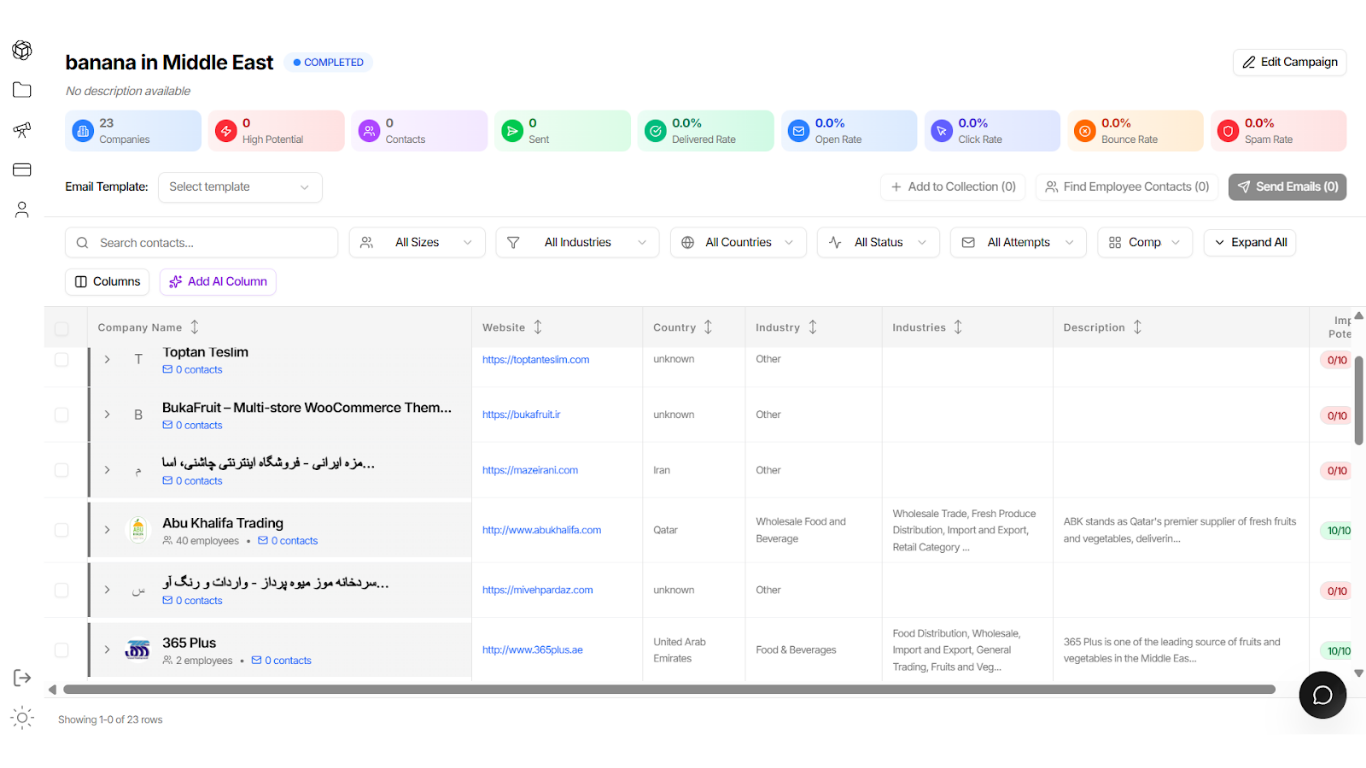Viewport: 1366px width, 768px height.
Task: Open the All Industries filter menu
Action: point(577,242)
